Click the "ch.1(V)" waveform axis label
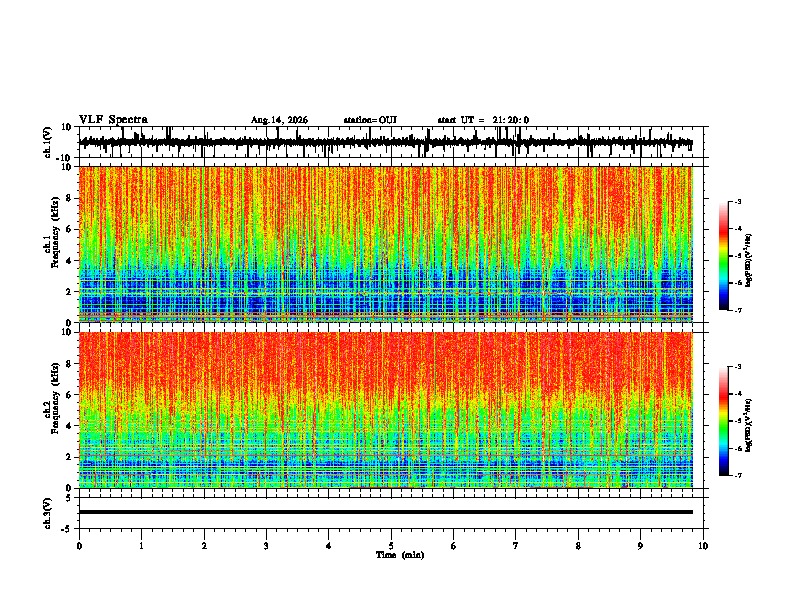792x612 pixels. [x=48, y=142]
